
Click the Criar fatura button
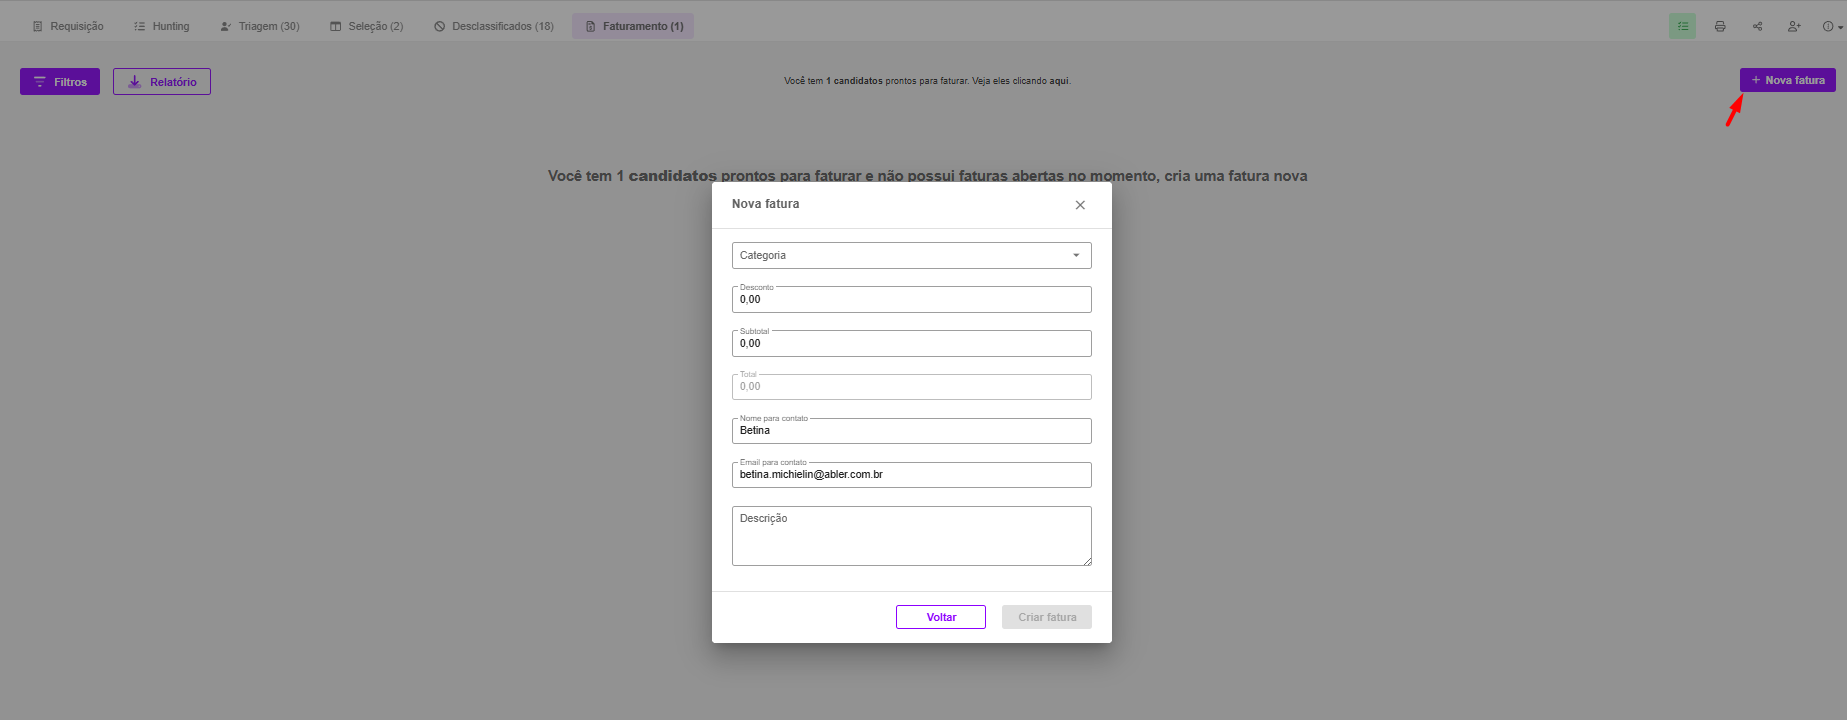1047,617
